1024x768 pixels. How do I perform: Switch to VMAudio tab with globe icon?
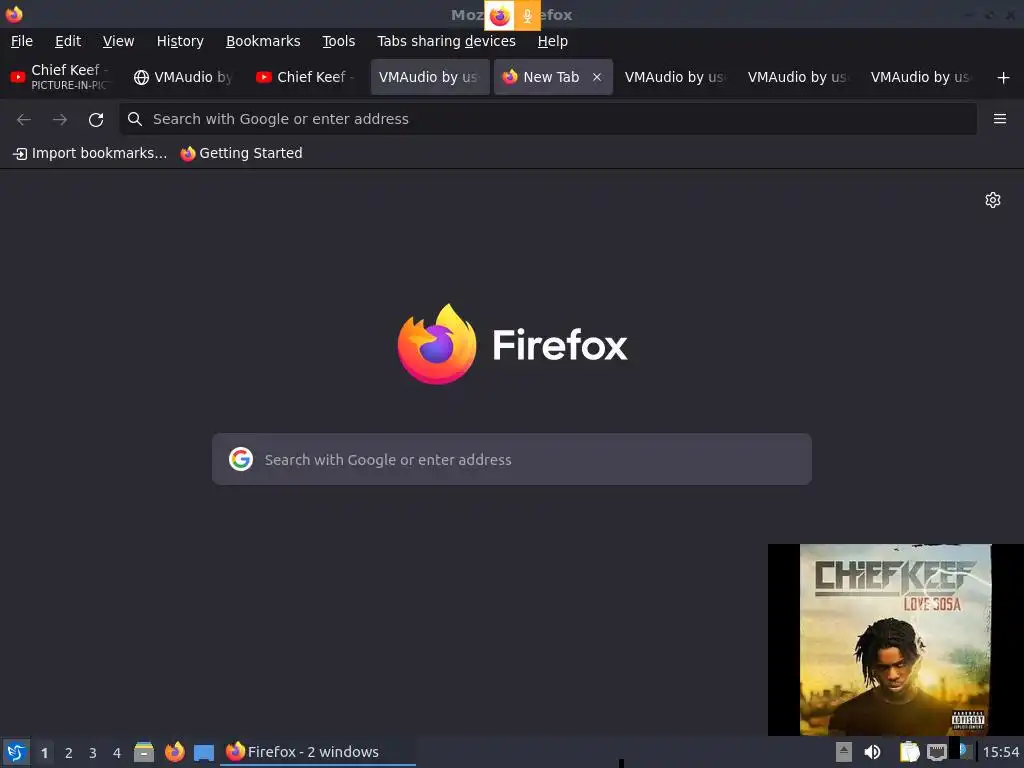(x=183, y=77)
